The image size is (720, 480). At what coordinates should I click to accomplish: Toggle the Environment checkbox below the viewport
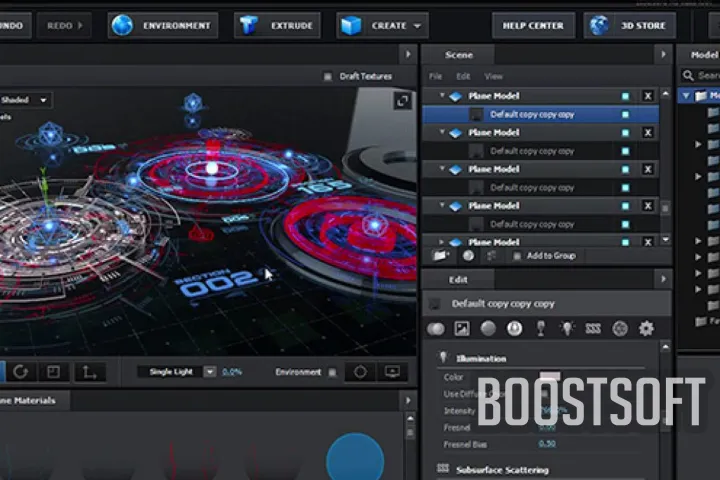[x=332, y=373]
